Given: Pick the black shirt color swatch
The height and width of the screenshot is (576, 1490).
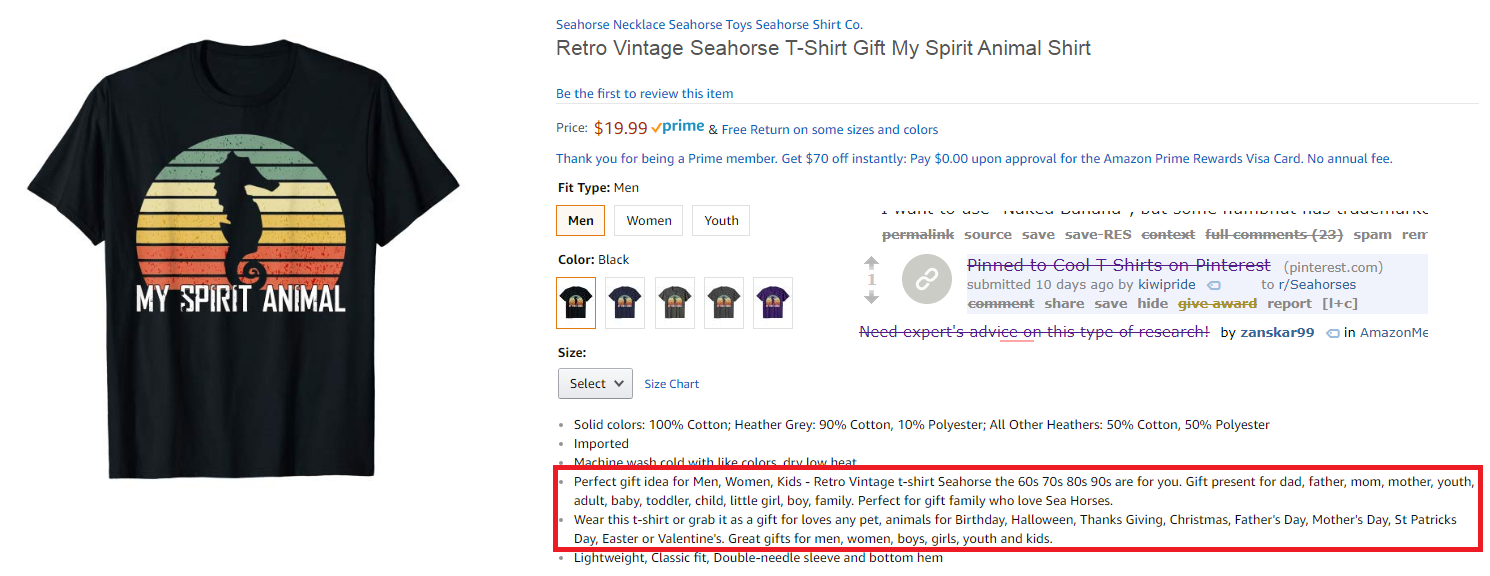Looking at the screenshot, I should click(576, 303).
